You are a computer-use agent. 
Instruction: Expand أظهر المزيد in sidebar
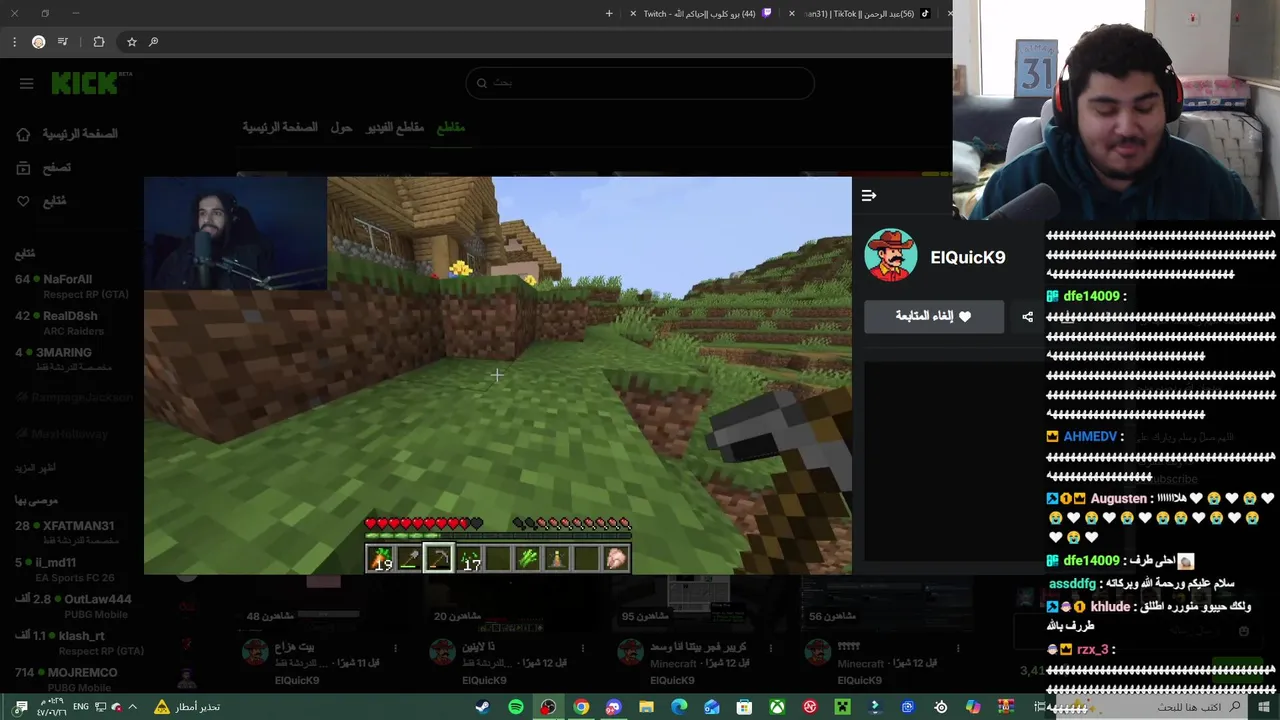tap(35, 468)
